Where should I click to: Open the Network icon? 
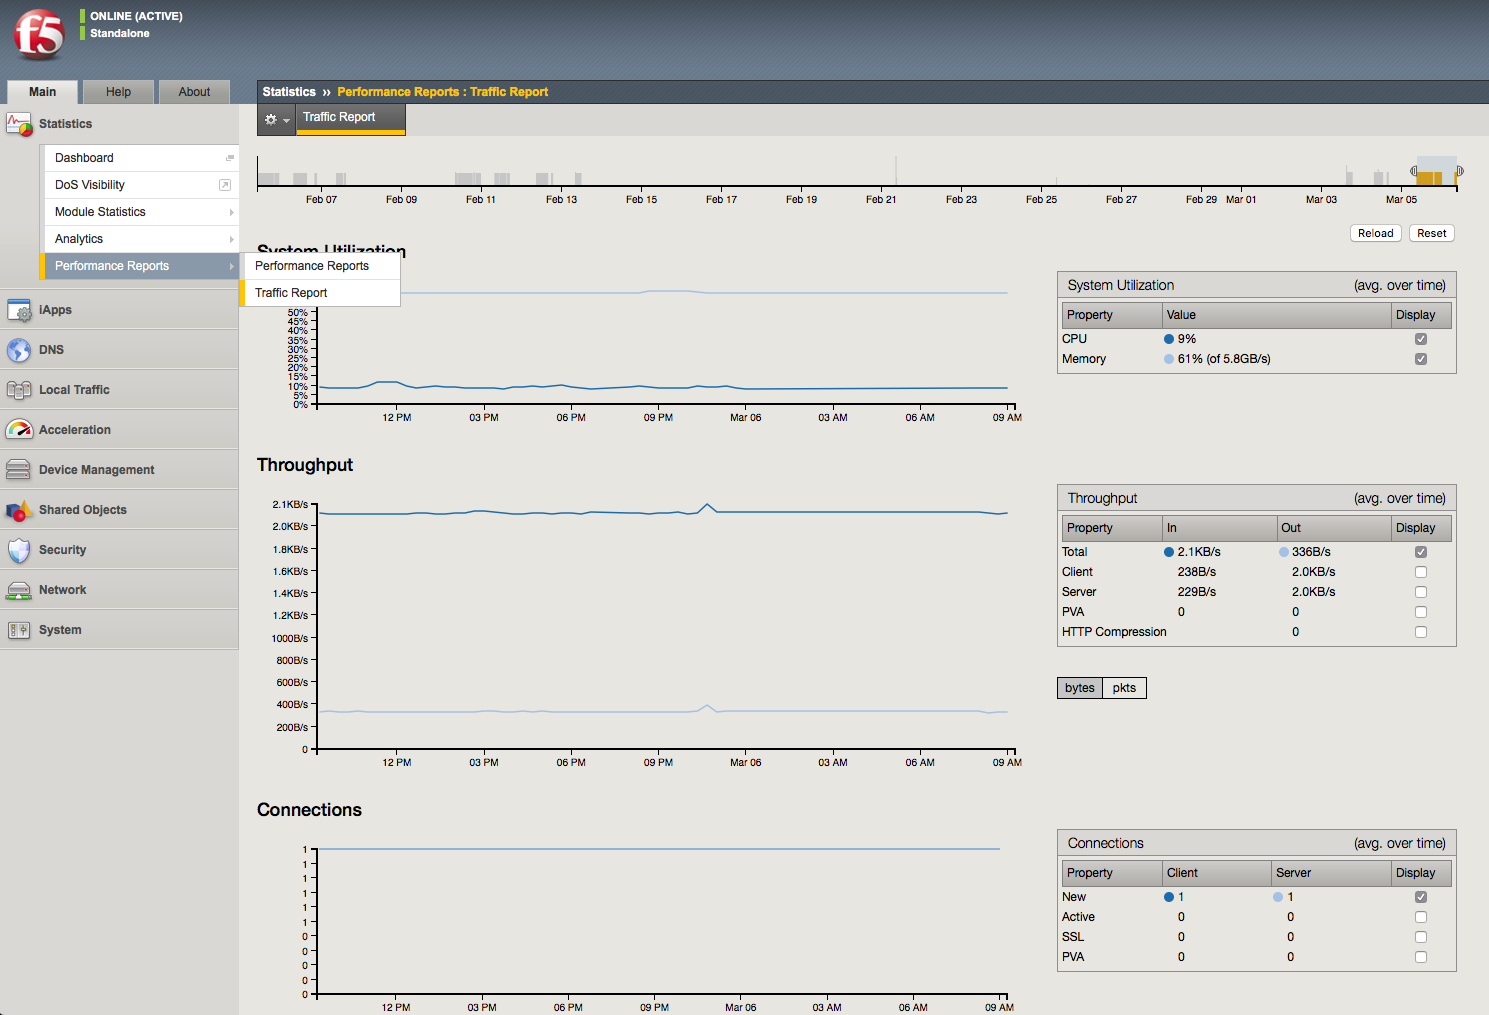click(19, 590)
